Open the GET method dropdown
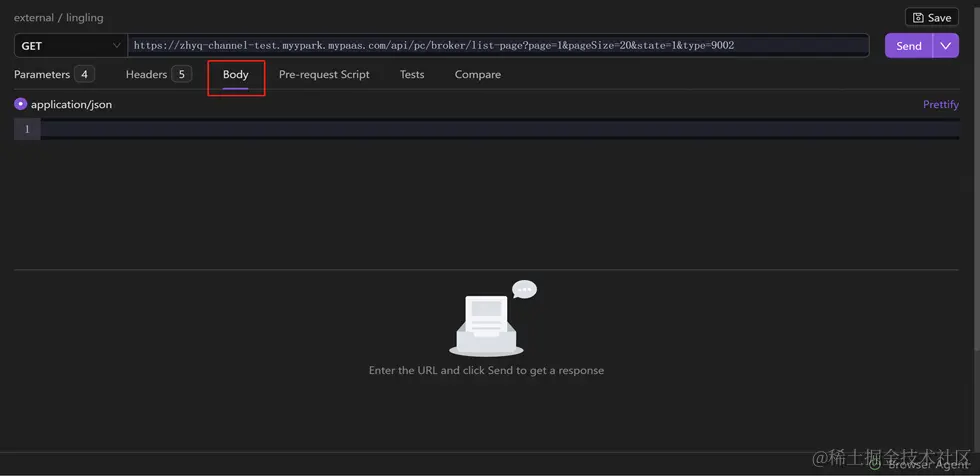The image size is (980, 476). pyautogui.click(x=71, y=46)
